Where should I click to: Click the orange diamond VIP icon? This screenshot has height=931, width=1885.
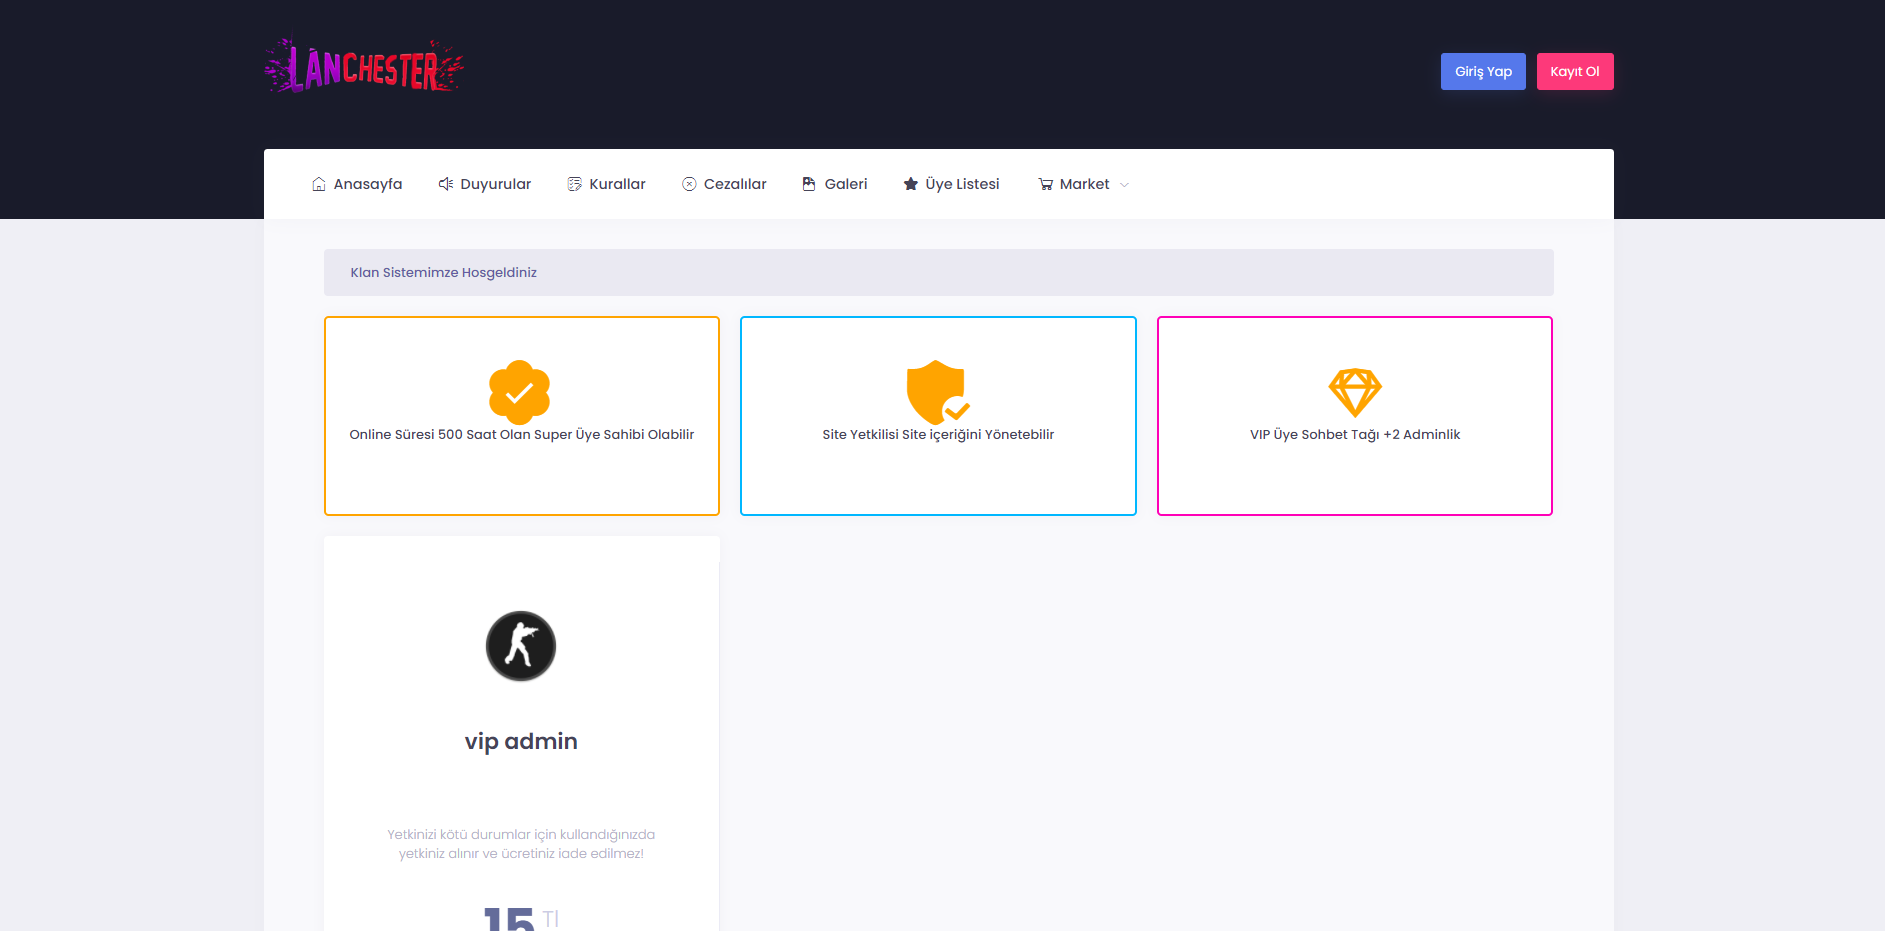pyautogui.click(x=1355, y=392)
